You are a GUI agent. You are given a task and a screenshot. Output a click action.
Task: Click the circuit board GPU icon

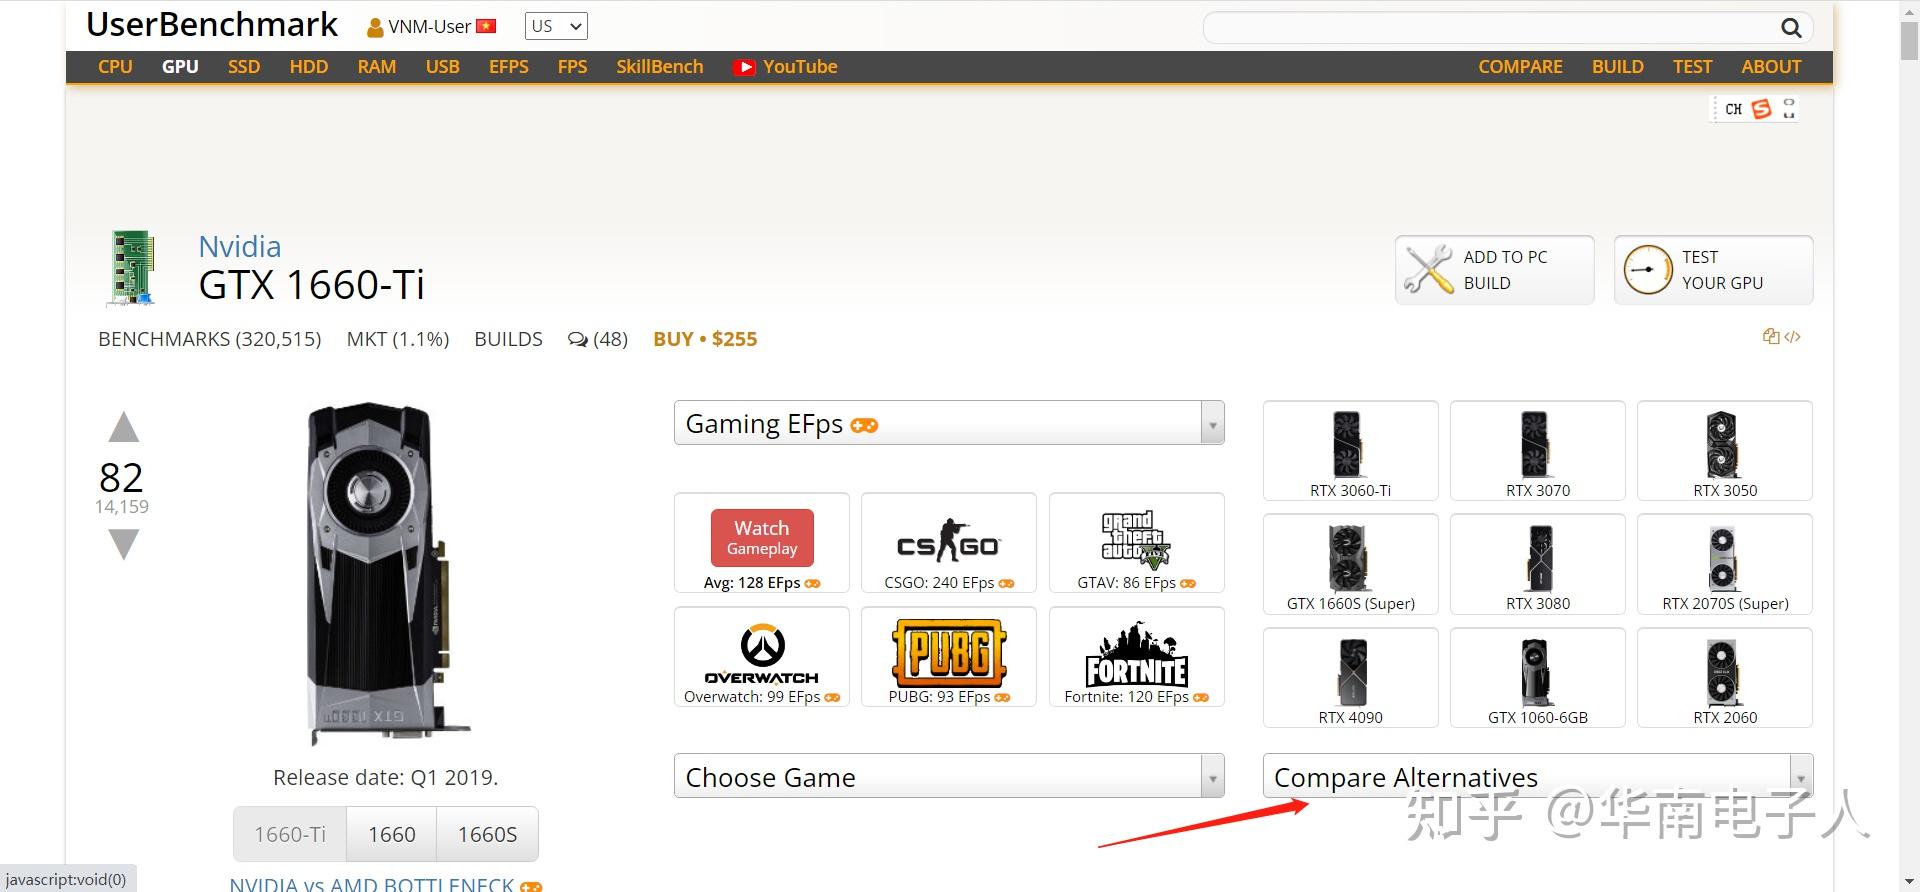pyautogui.click(x=133, y=268)
